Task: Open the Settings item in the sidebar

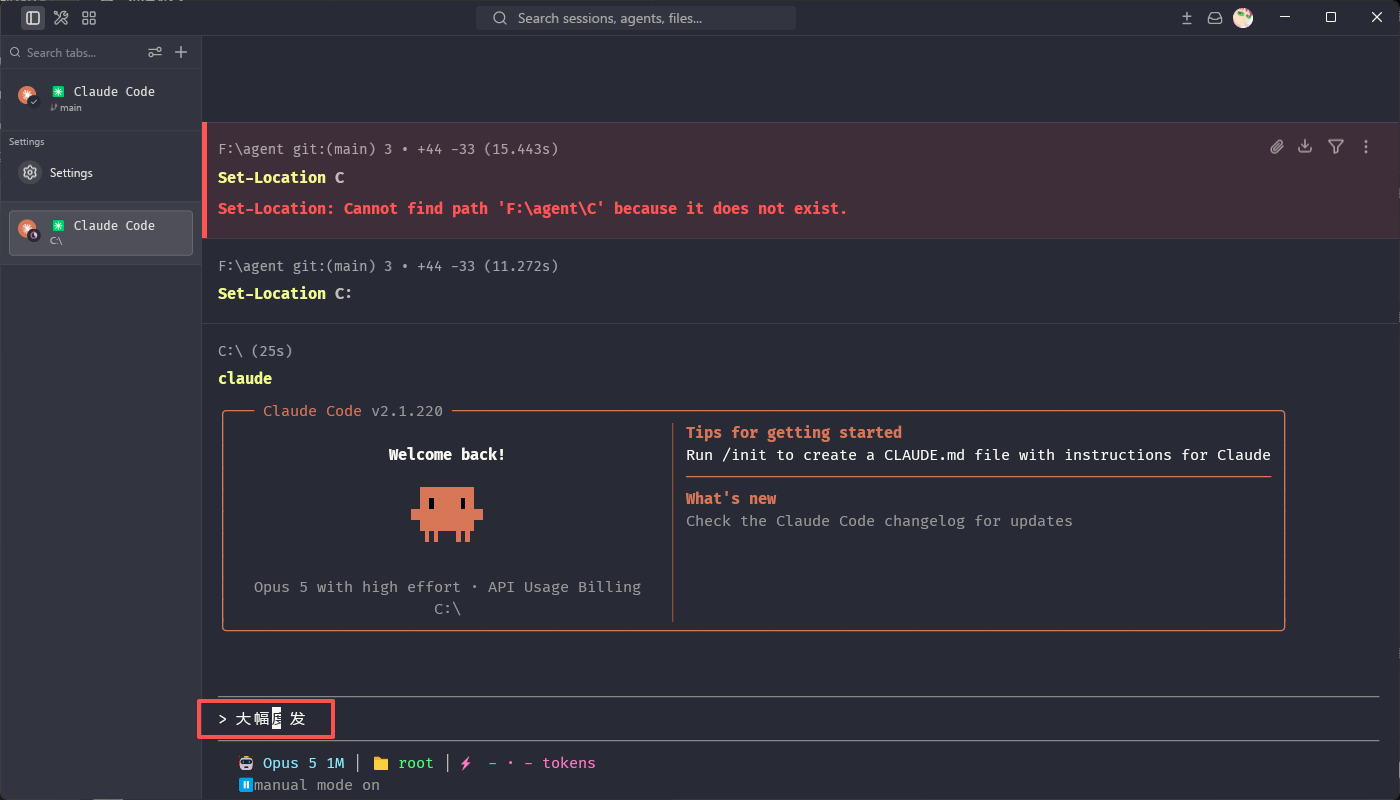Action: point(101,173)
